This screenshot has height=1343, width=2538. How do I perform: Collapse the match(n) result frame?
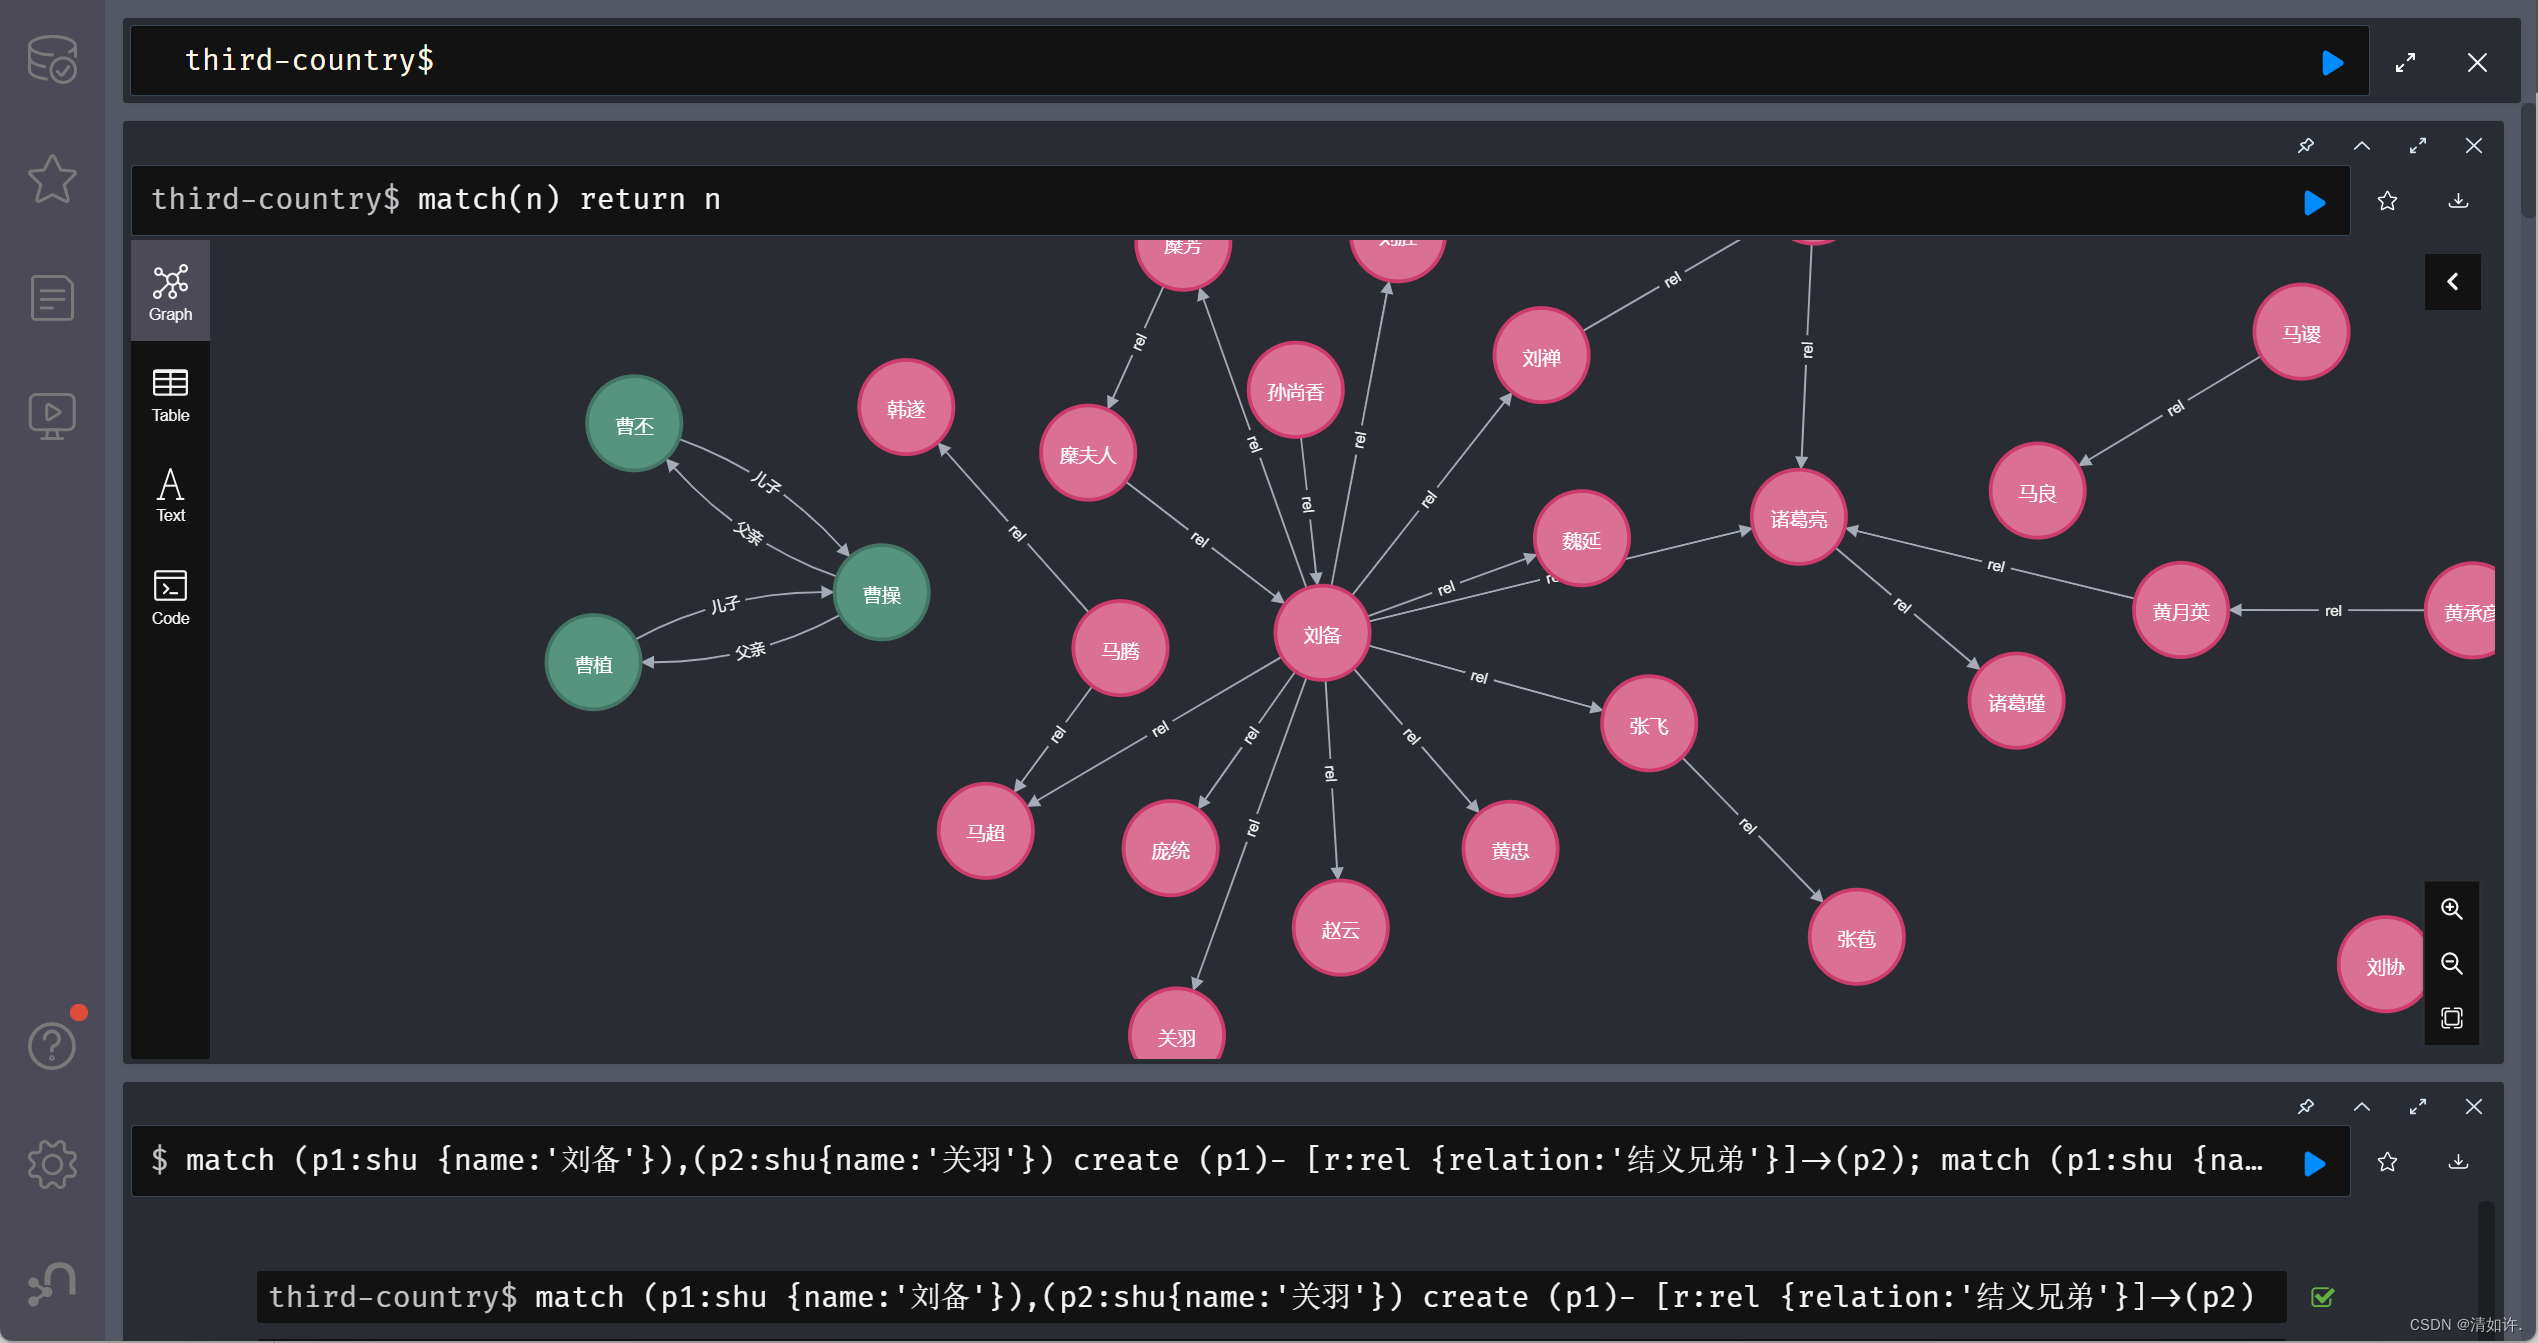[x=2362, y=146]
